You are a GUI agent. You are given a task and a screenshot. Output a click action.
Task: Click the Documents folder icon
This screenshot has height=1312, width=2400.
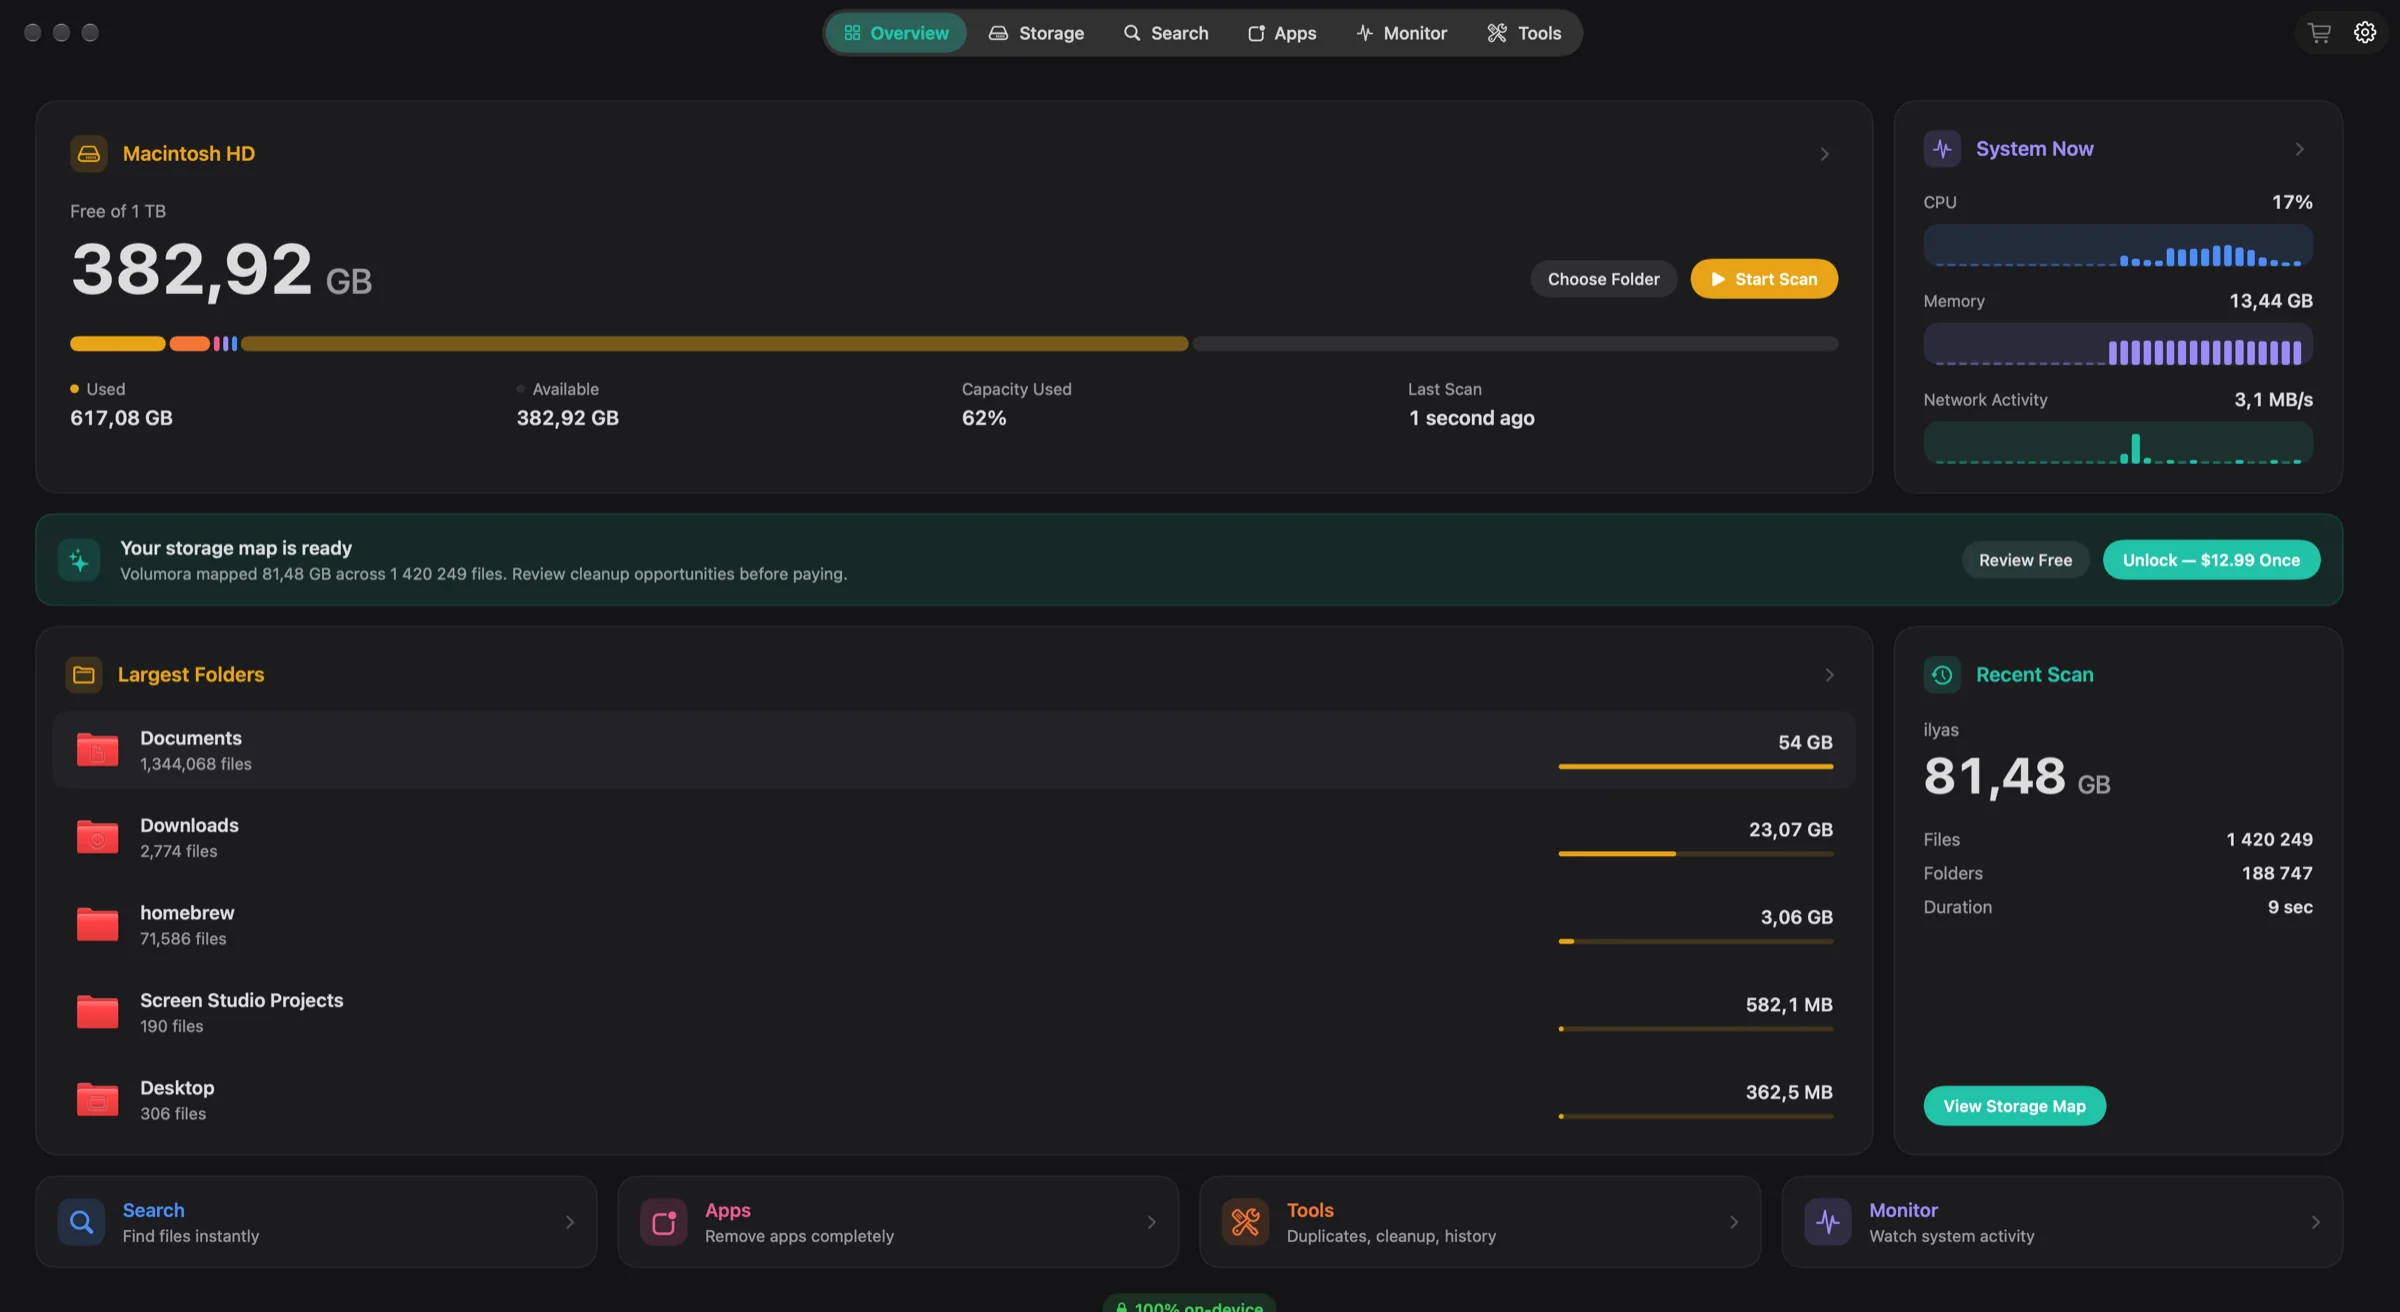[97, 750]
